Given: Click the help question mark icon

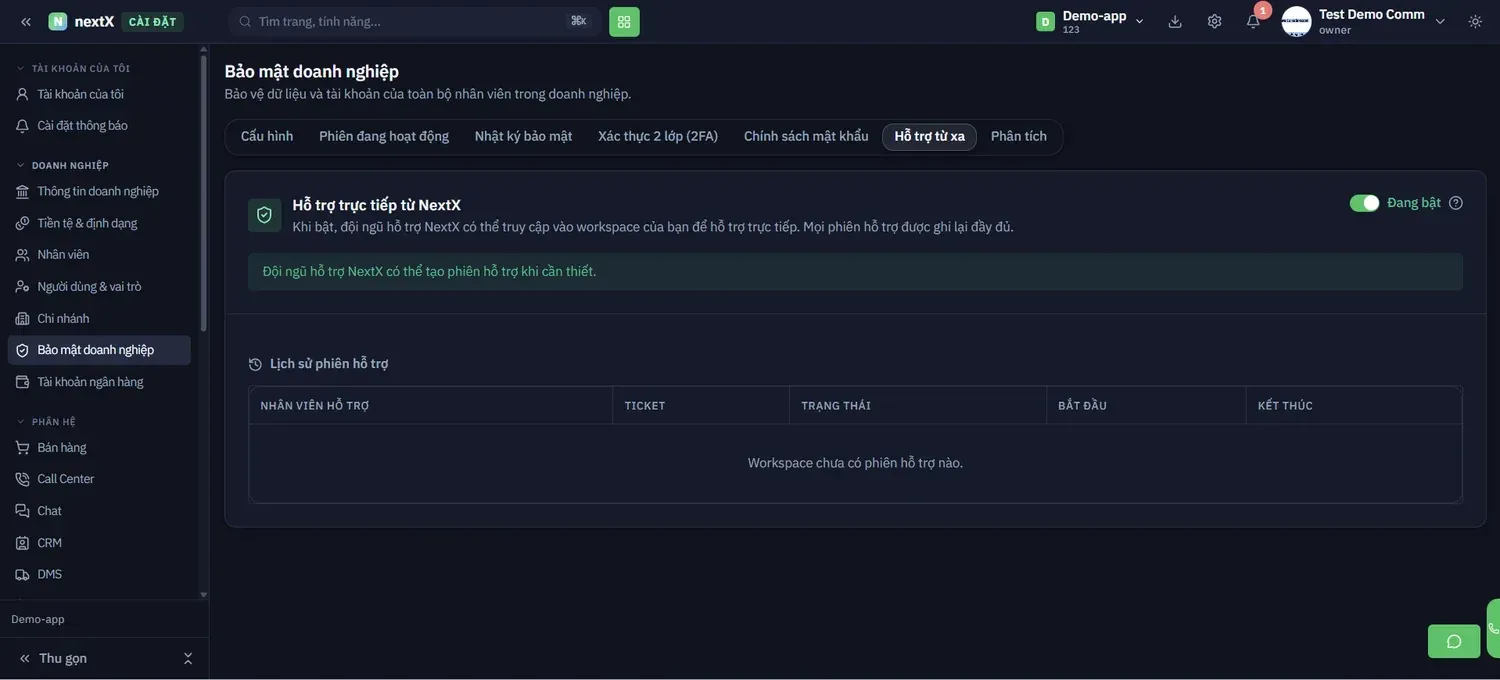Looking at the screenshot, I should [1456, 203].
